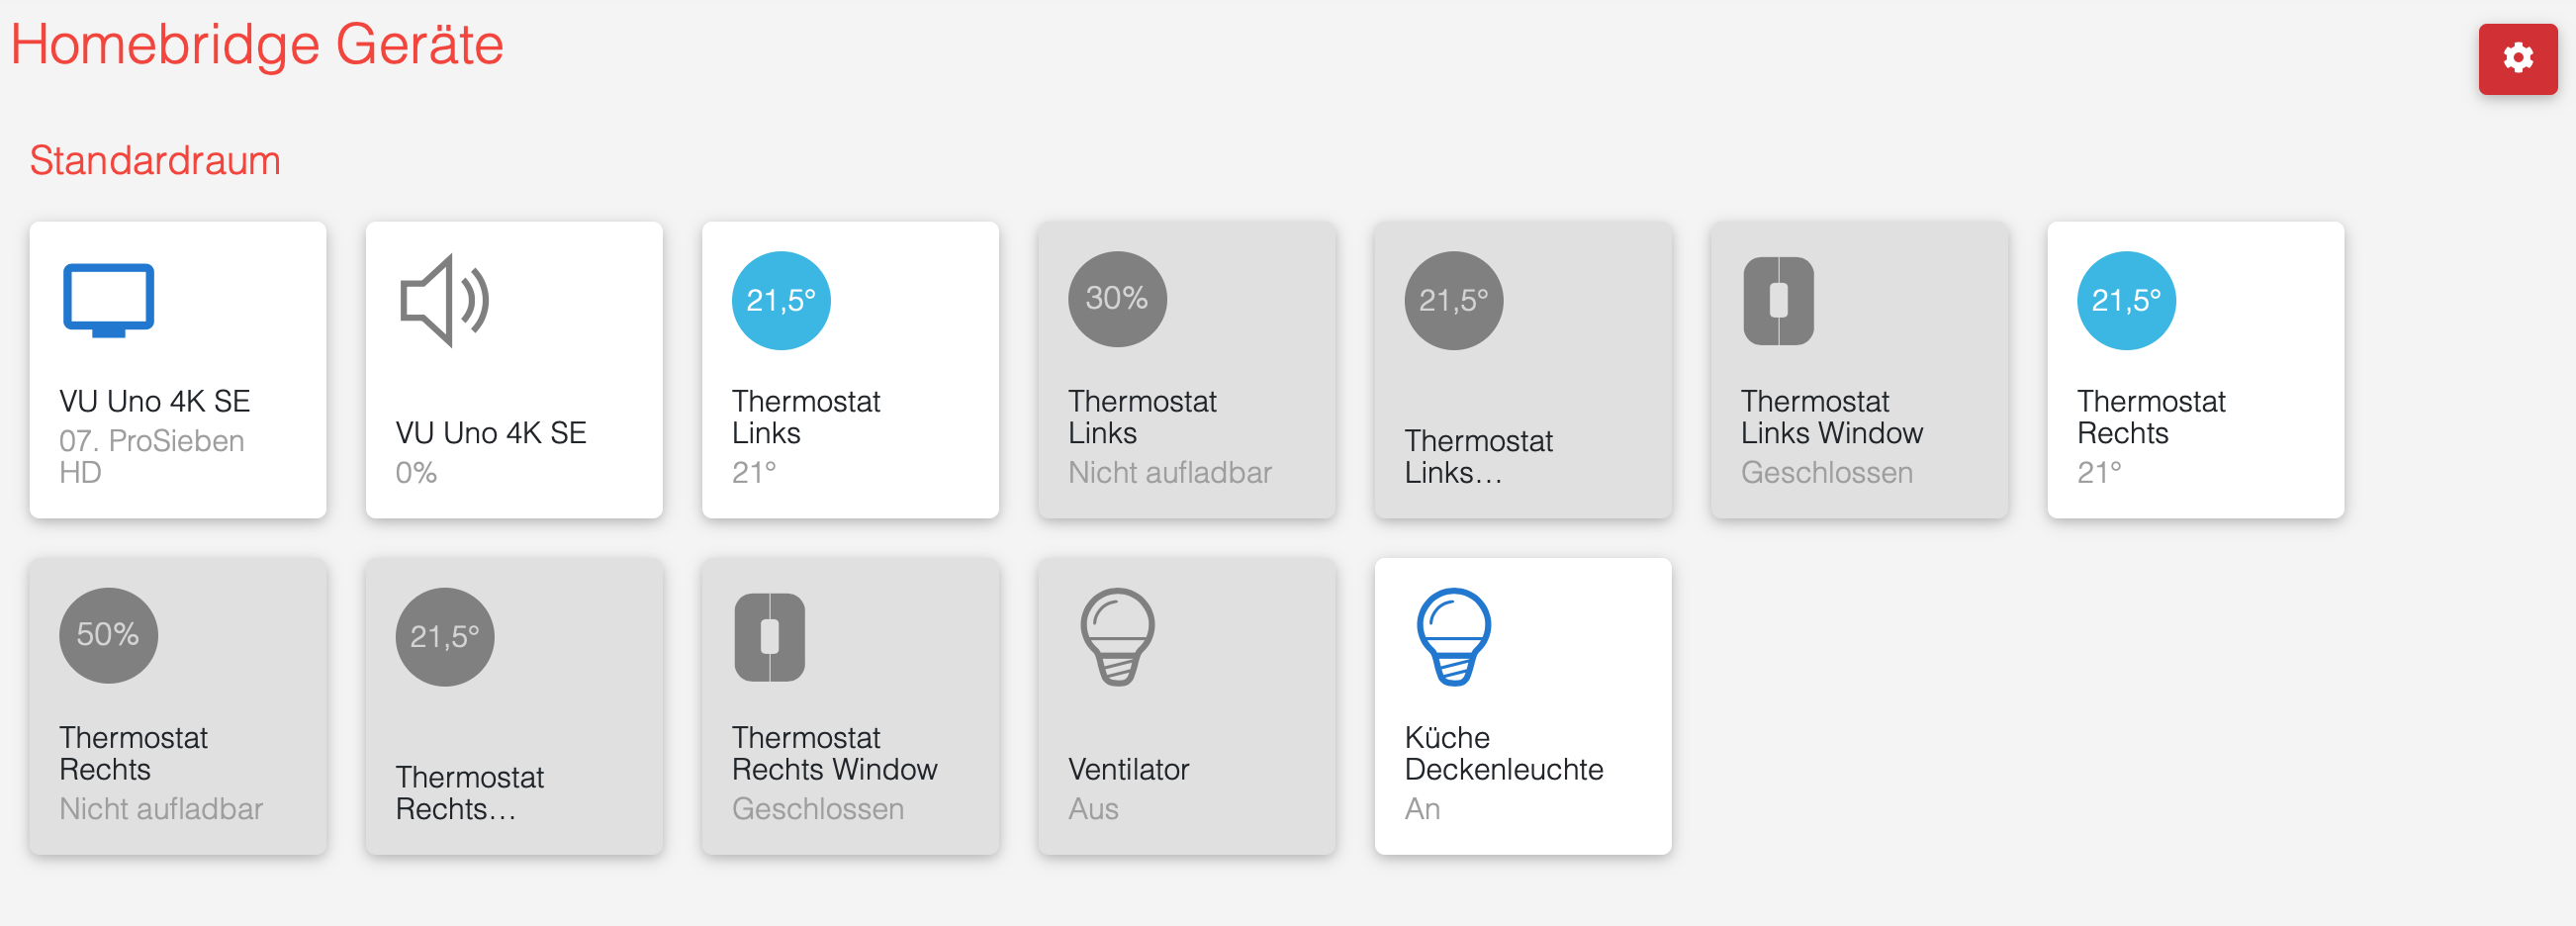
Task: Click blue 21,5° circle on Thermostat Rechts
Action: [2125, 300]
